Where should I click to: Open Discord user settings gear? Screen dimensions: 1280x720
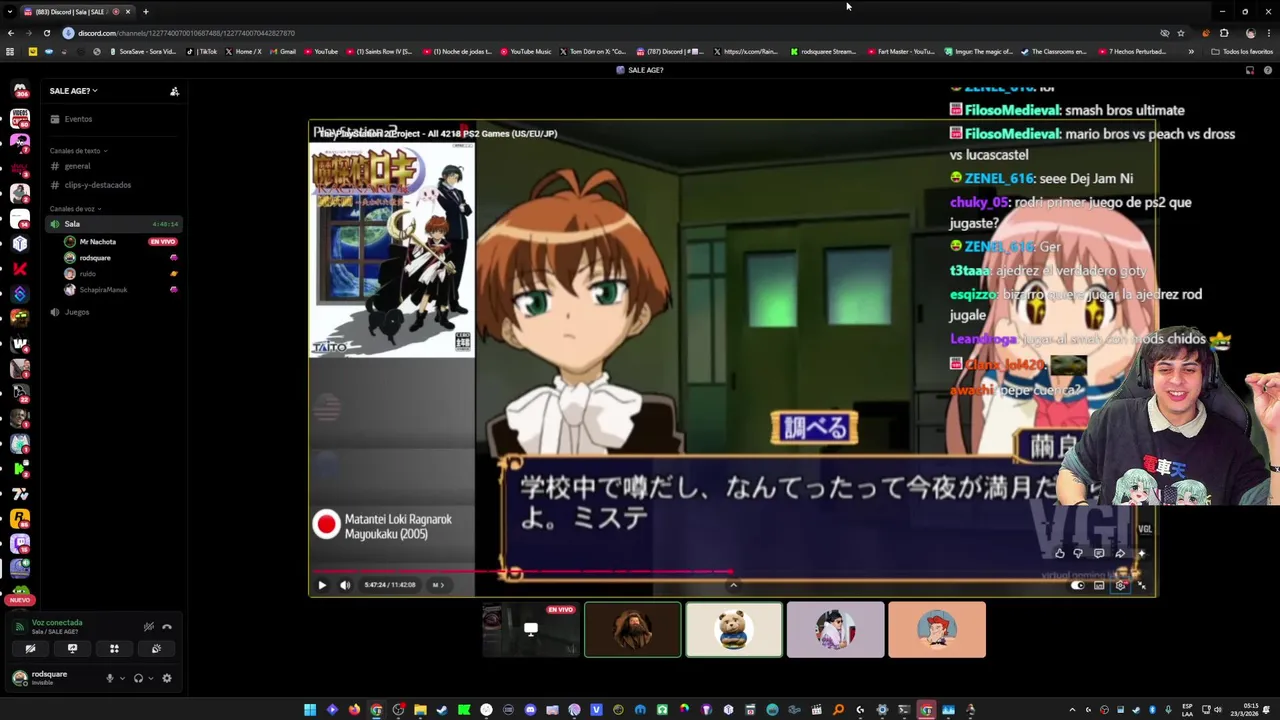pyautogui.click(x=167, y=678)
